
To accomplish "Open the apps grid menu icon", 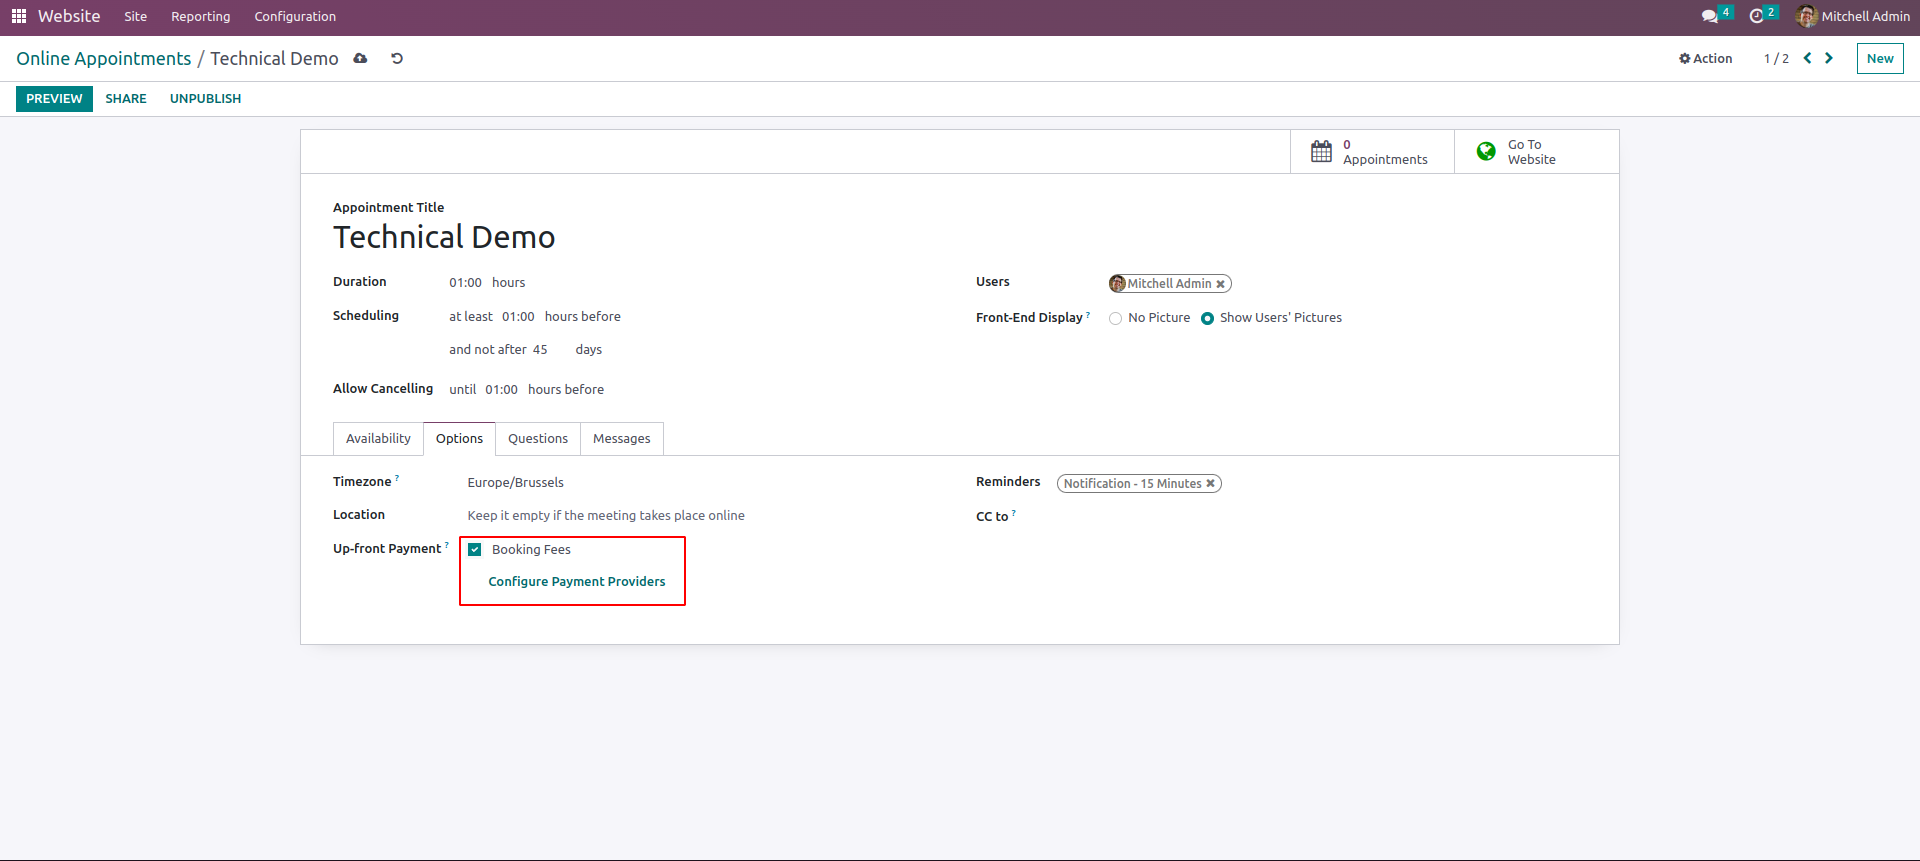I will [x=19, y=16].
